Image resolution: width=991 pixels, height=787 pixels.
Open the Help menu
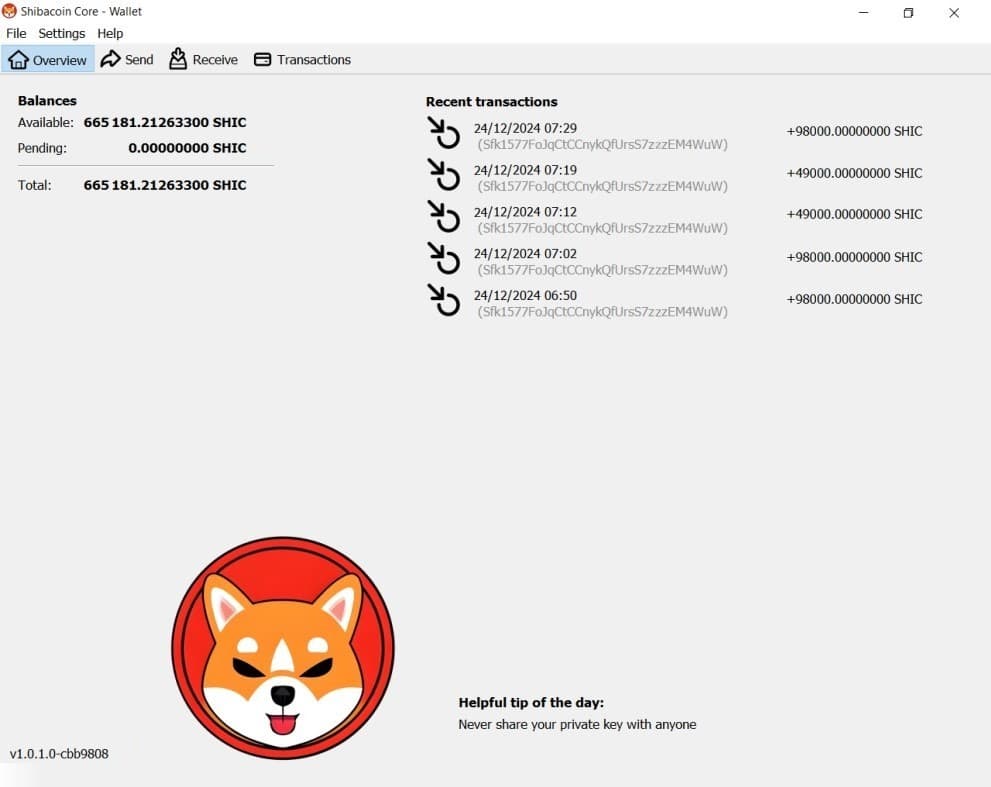(x=110, y=33)
